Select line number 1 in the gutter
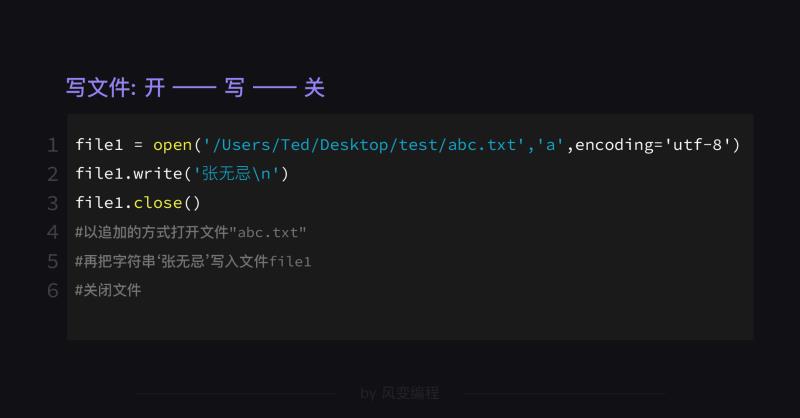The width and height of the screenshot is (800, 418). coord(52,145)
